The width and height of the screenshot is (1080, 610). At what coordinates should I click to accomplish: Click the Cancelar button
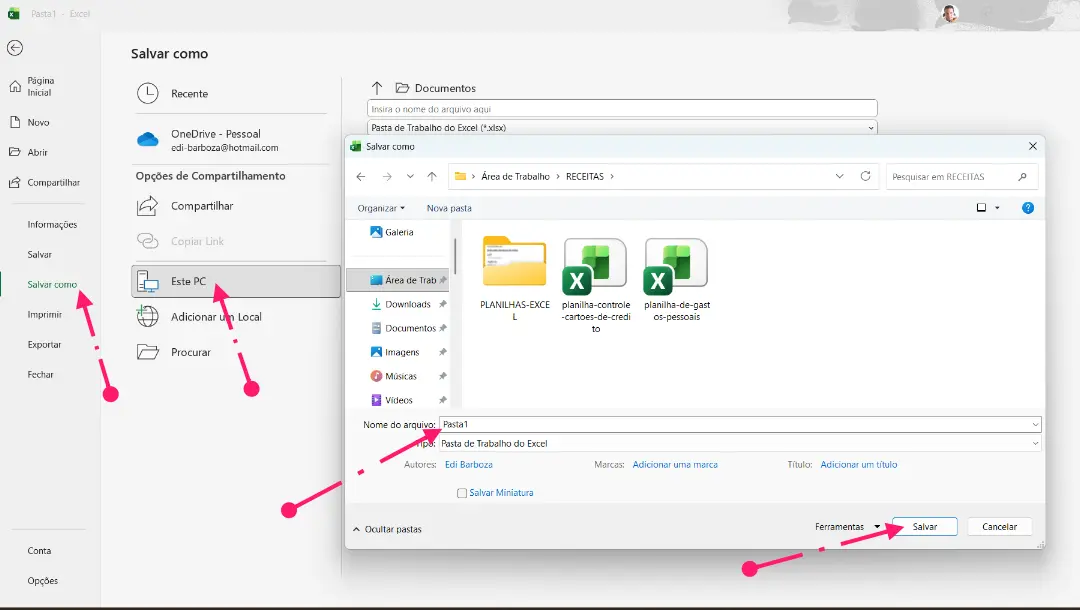point(999,527)
